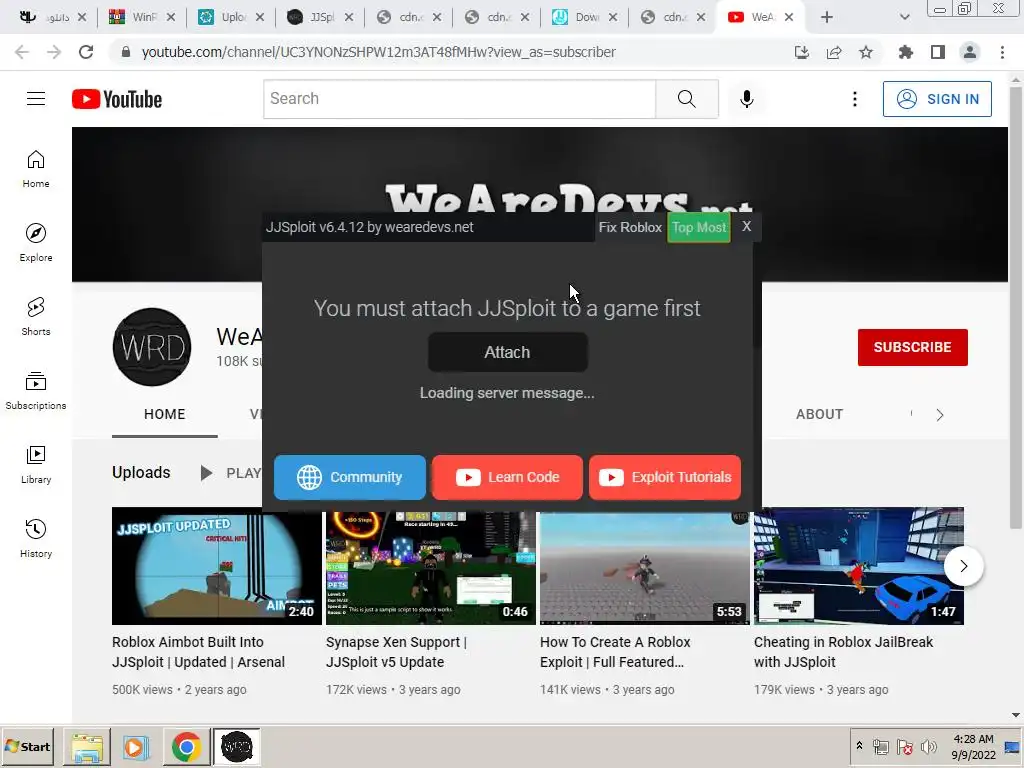Go back with the browser back arrow

point(22,52)
